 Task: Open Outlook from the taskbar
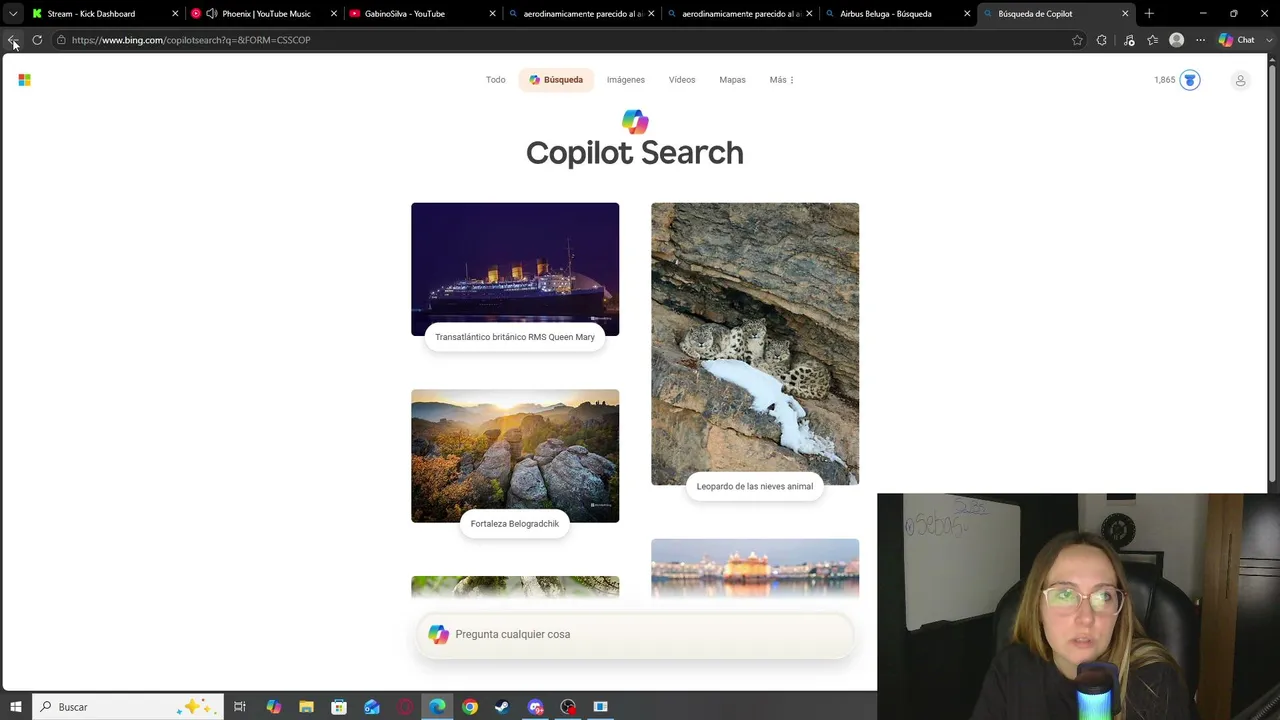pos(372,707)
